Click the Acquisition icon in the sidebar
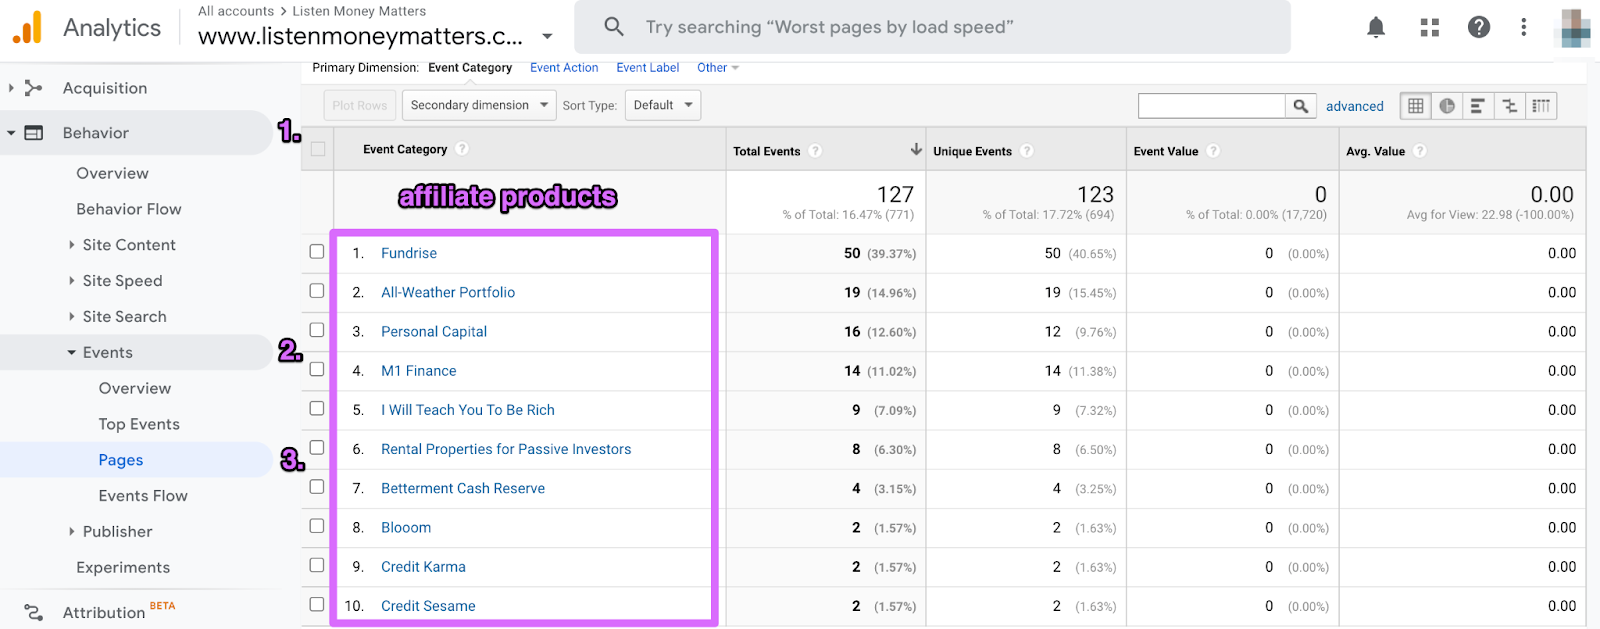Viewport: 1600px width, 629px height. click(x=33, y=88)
